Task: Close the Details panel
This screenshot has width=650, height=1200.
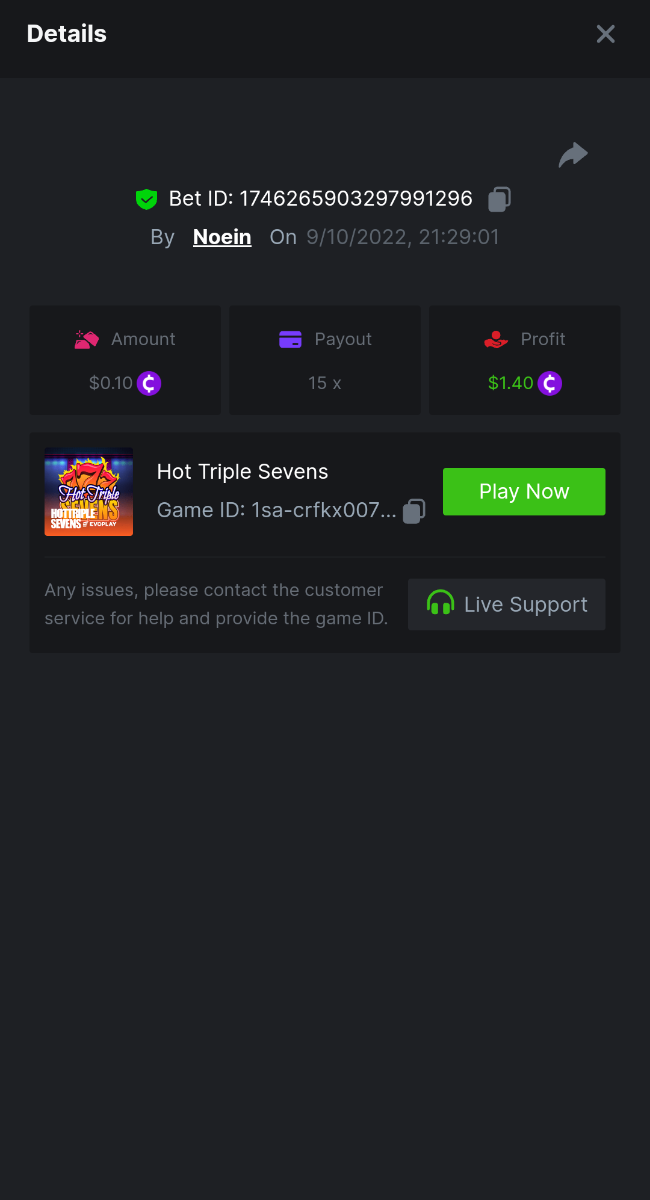Action: pyautogui.click(x=605, y=34)
